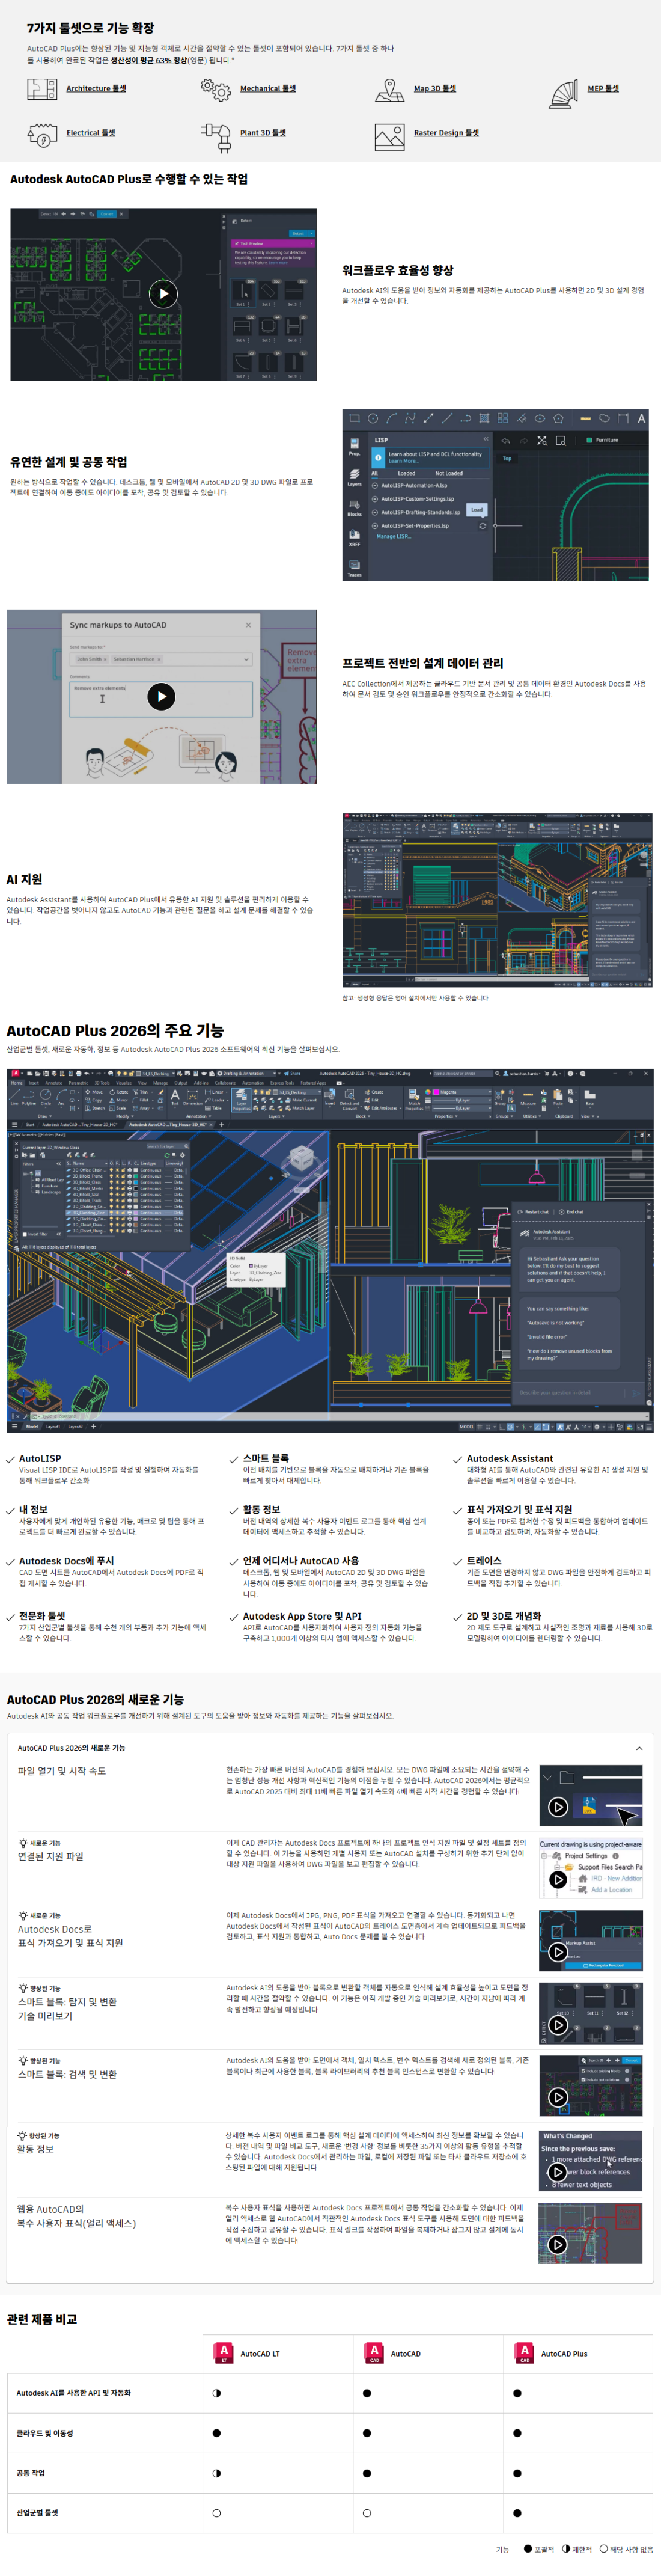Viewport: 661px width, 2576px height.
Task: Click the AutoCAD LT product icon
Action: tap(224, 2353)
